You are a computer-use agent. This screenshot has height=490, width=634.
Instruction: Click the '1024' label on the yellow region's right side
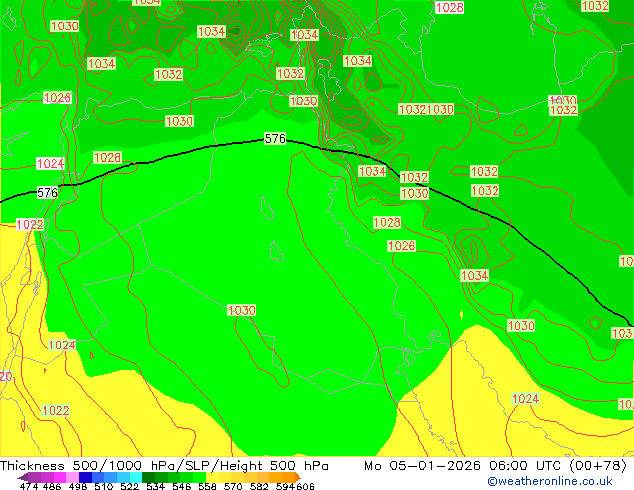click(525, 399)
